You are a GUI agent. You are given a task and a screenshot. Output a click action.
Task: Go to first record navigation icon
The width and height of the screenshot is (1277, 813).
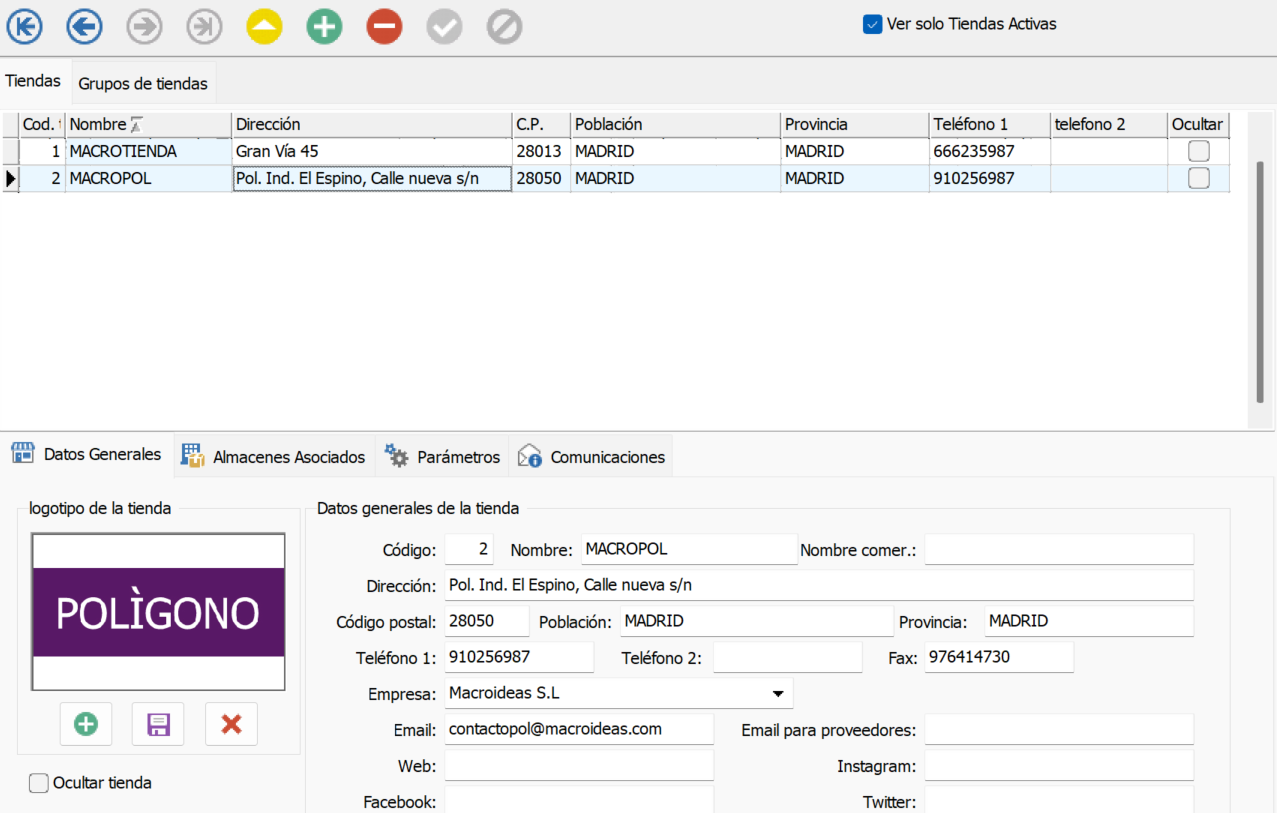[x=24, y=27]
